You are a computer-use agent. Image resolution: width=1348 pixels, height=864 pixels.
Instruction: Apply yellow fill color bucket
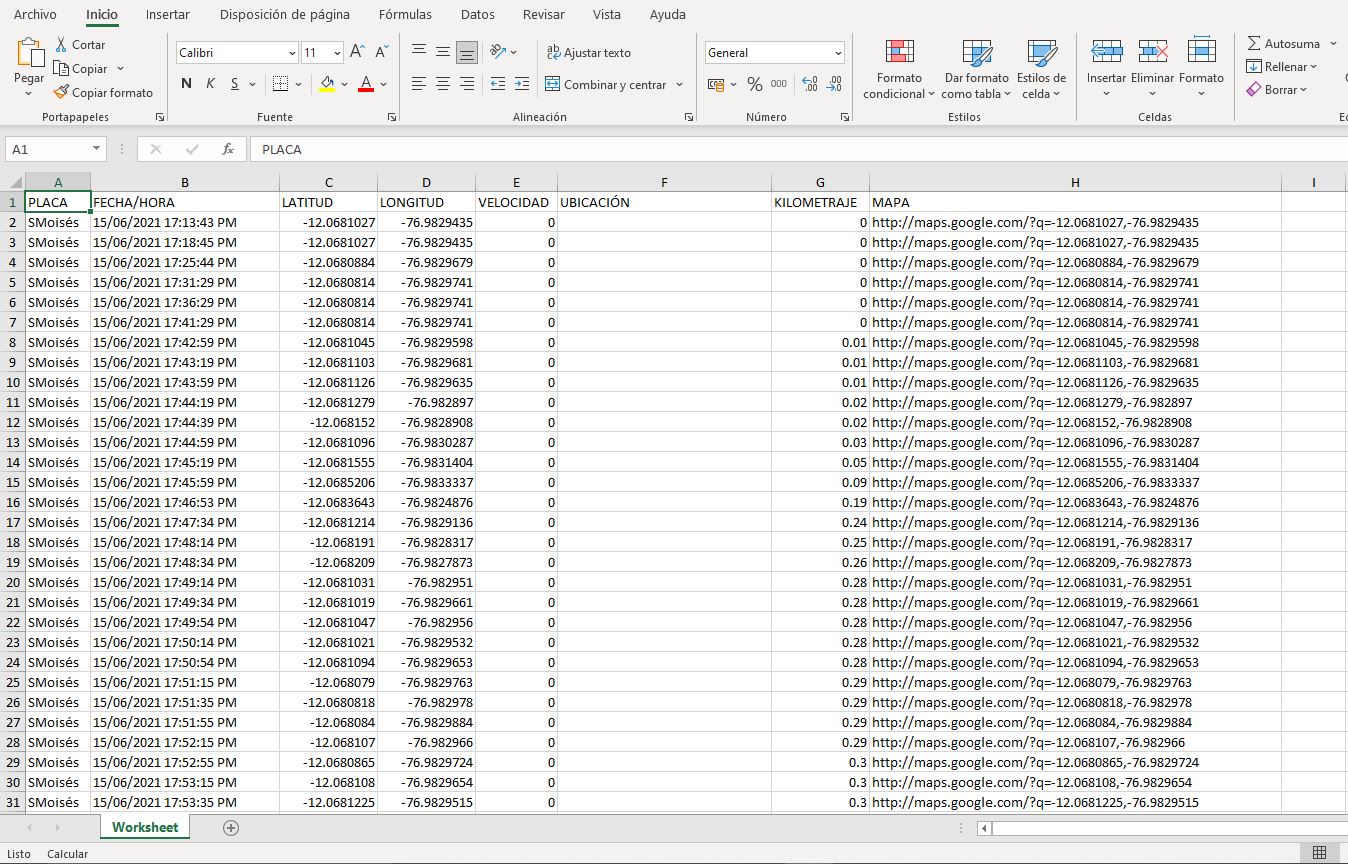[x=327, y=84]
